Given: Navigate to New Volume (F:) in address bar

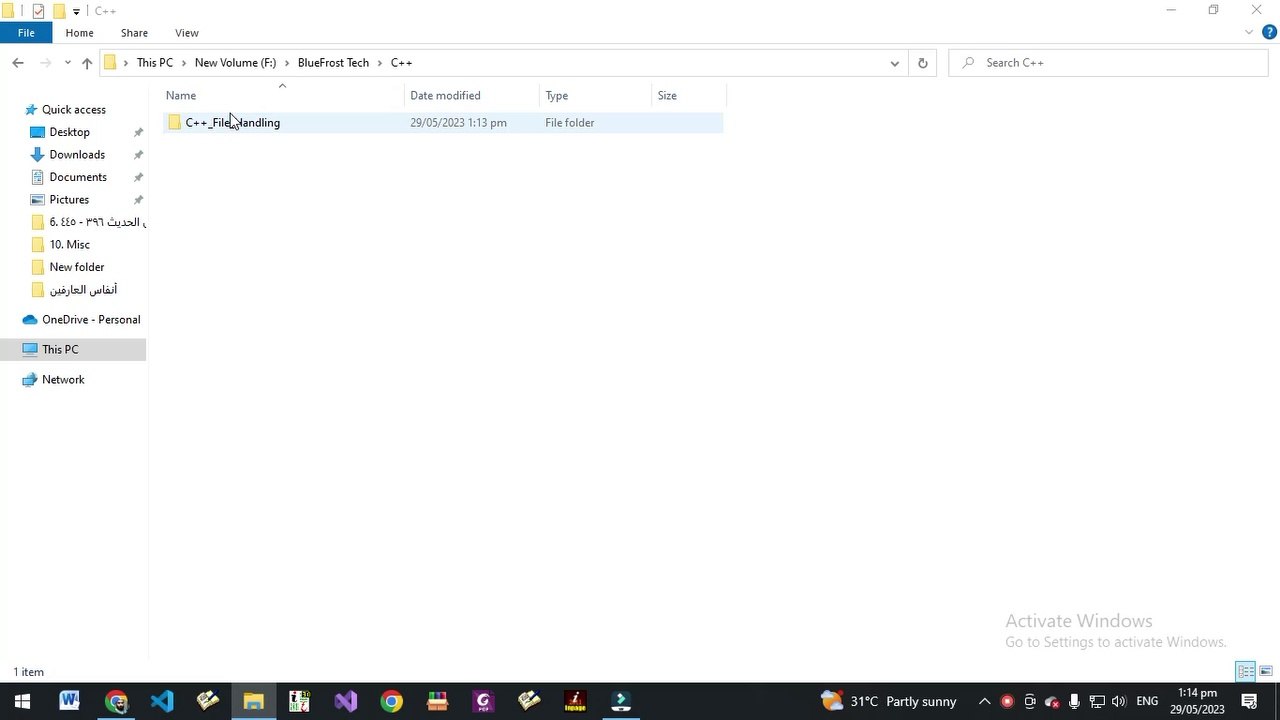Looking at the screenshot, I should (235, 62).
